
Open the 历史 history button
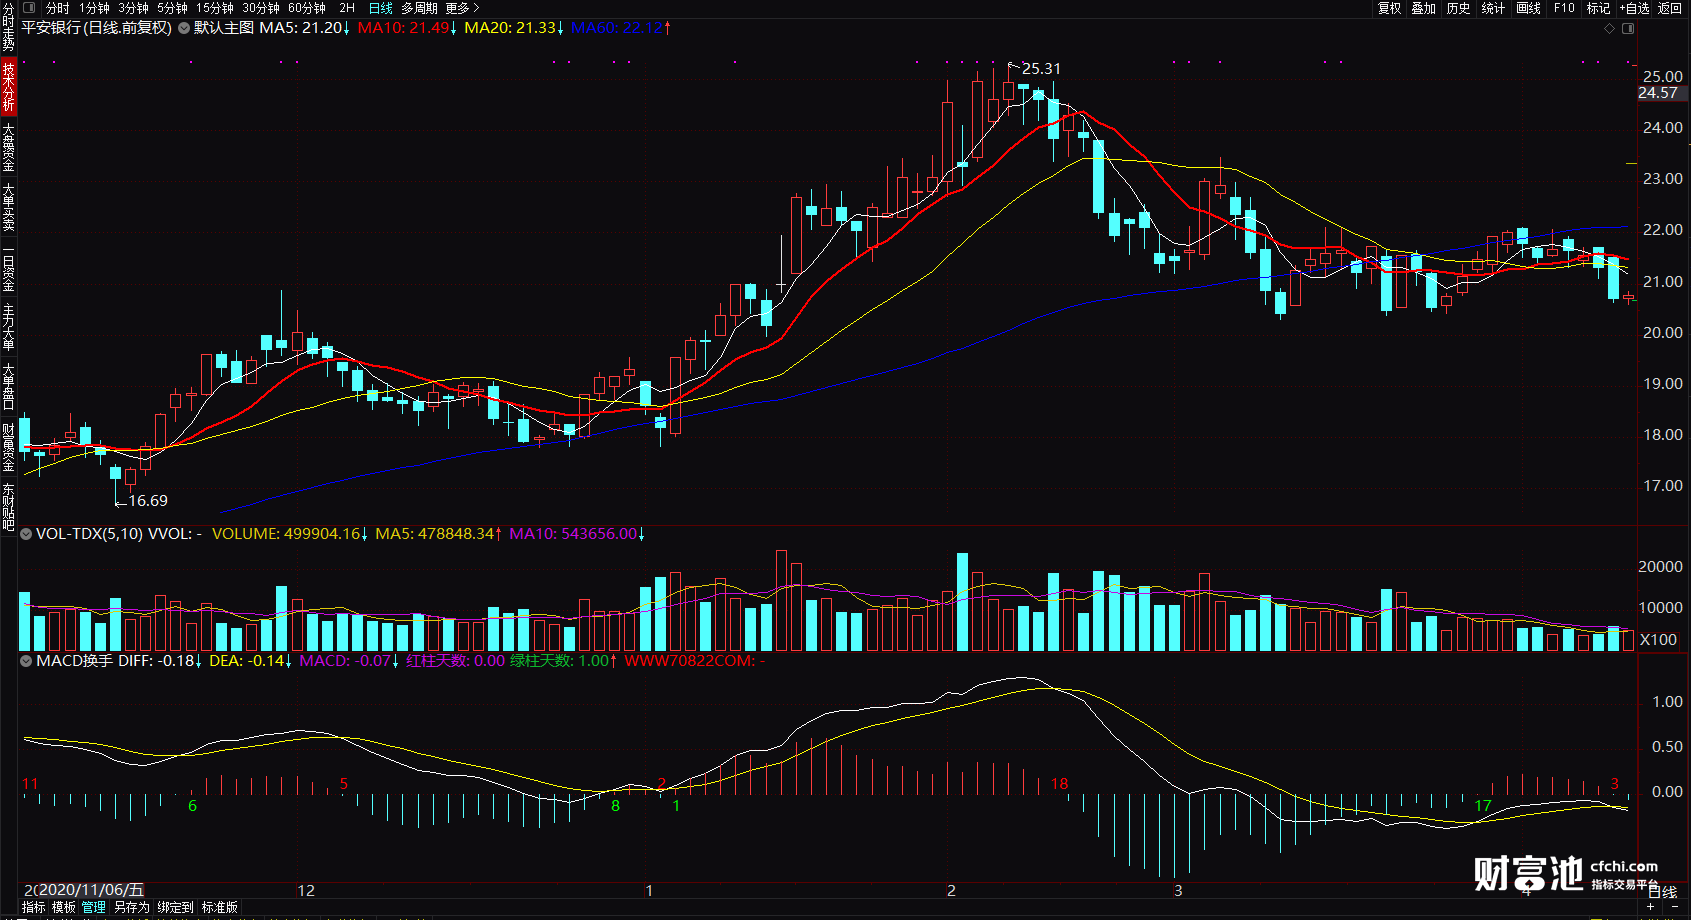pos(1459,8)
